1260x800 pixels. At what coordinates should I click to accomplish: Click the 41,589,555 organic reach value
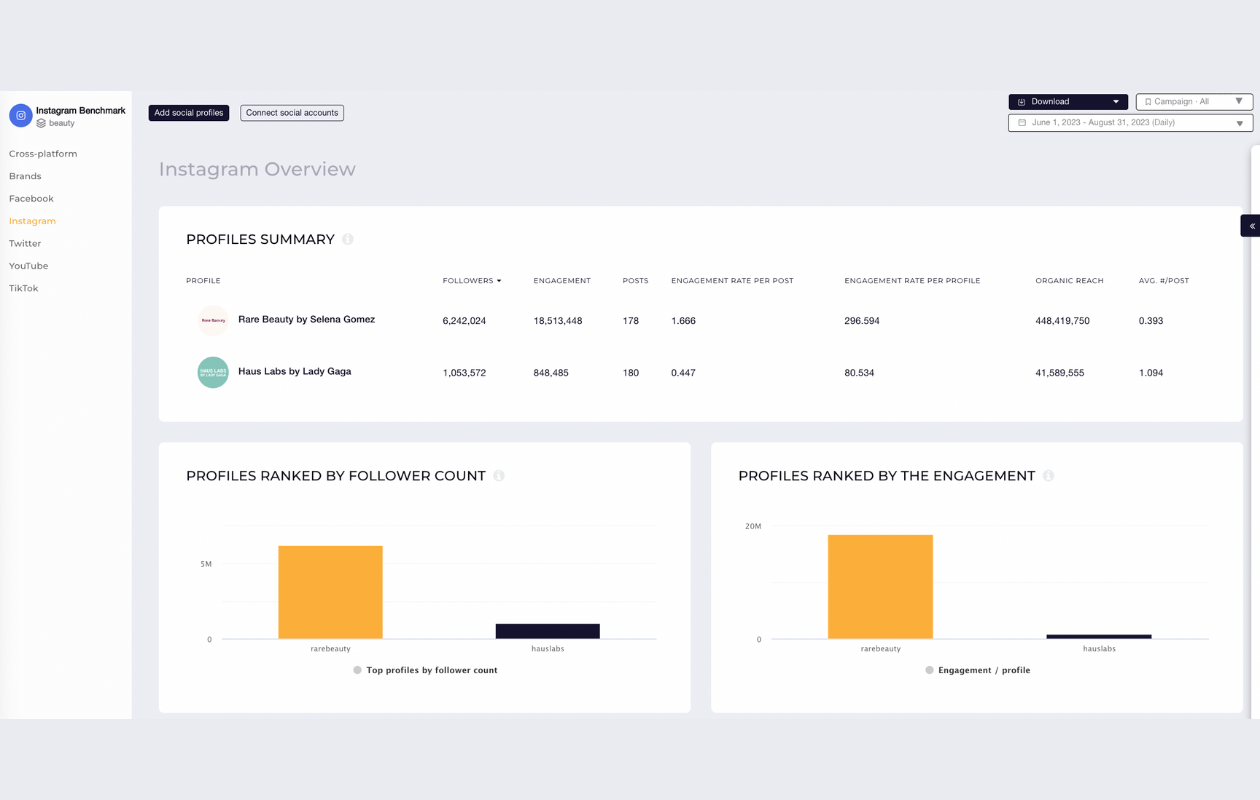[1059, 373]
